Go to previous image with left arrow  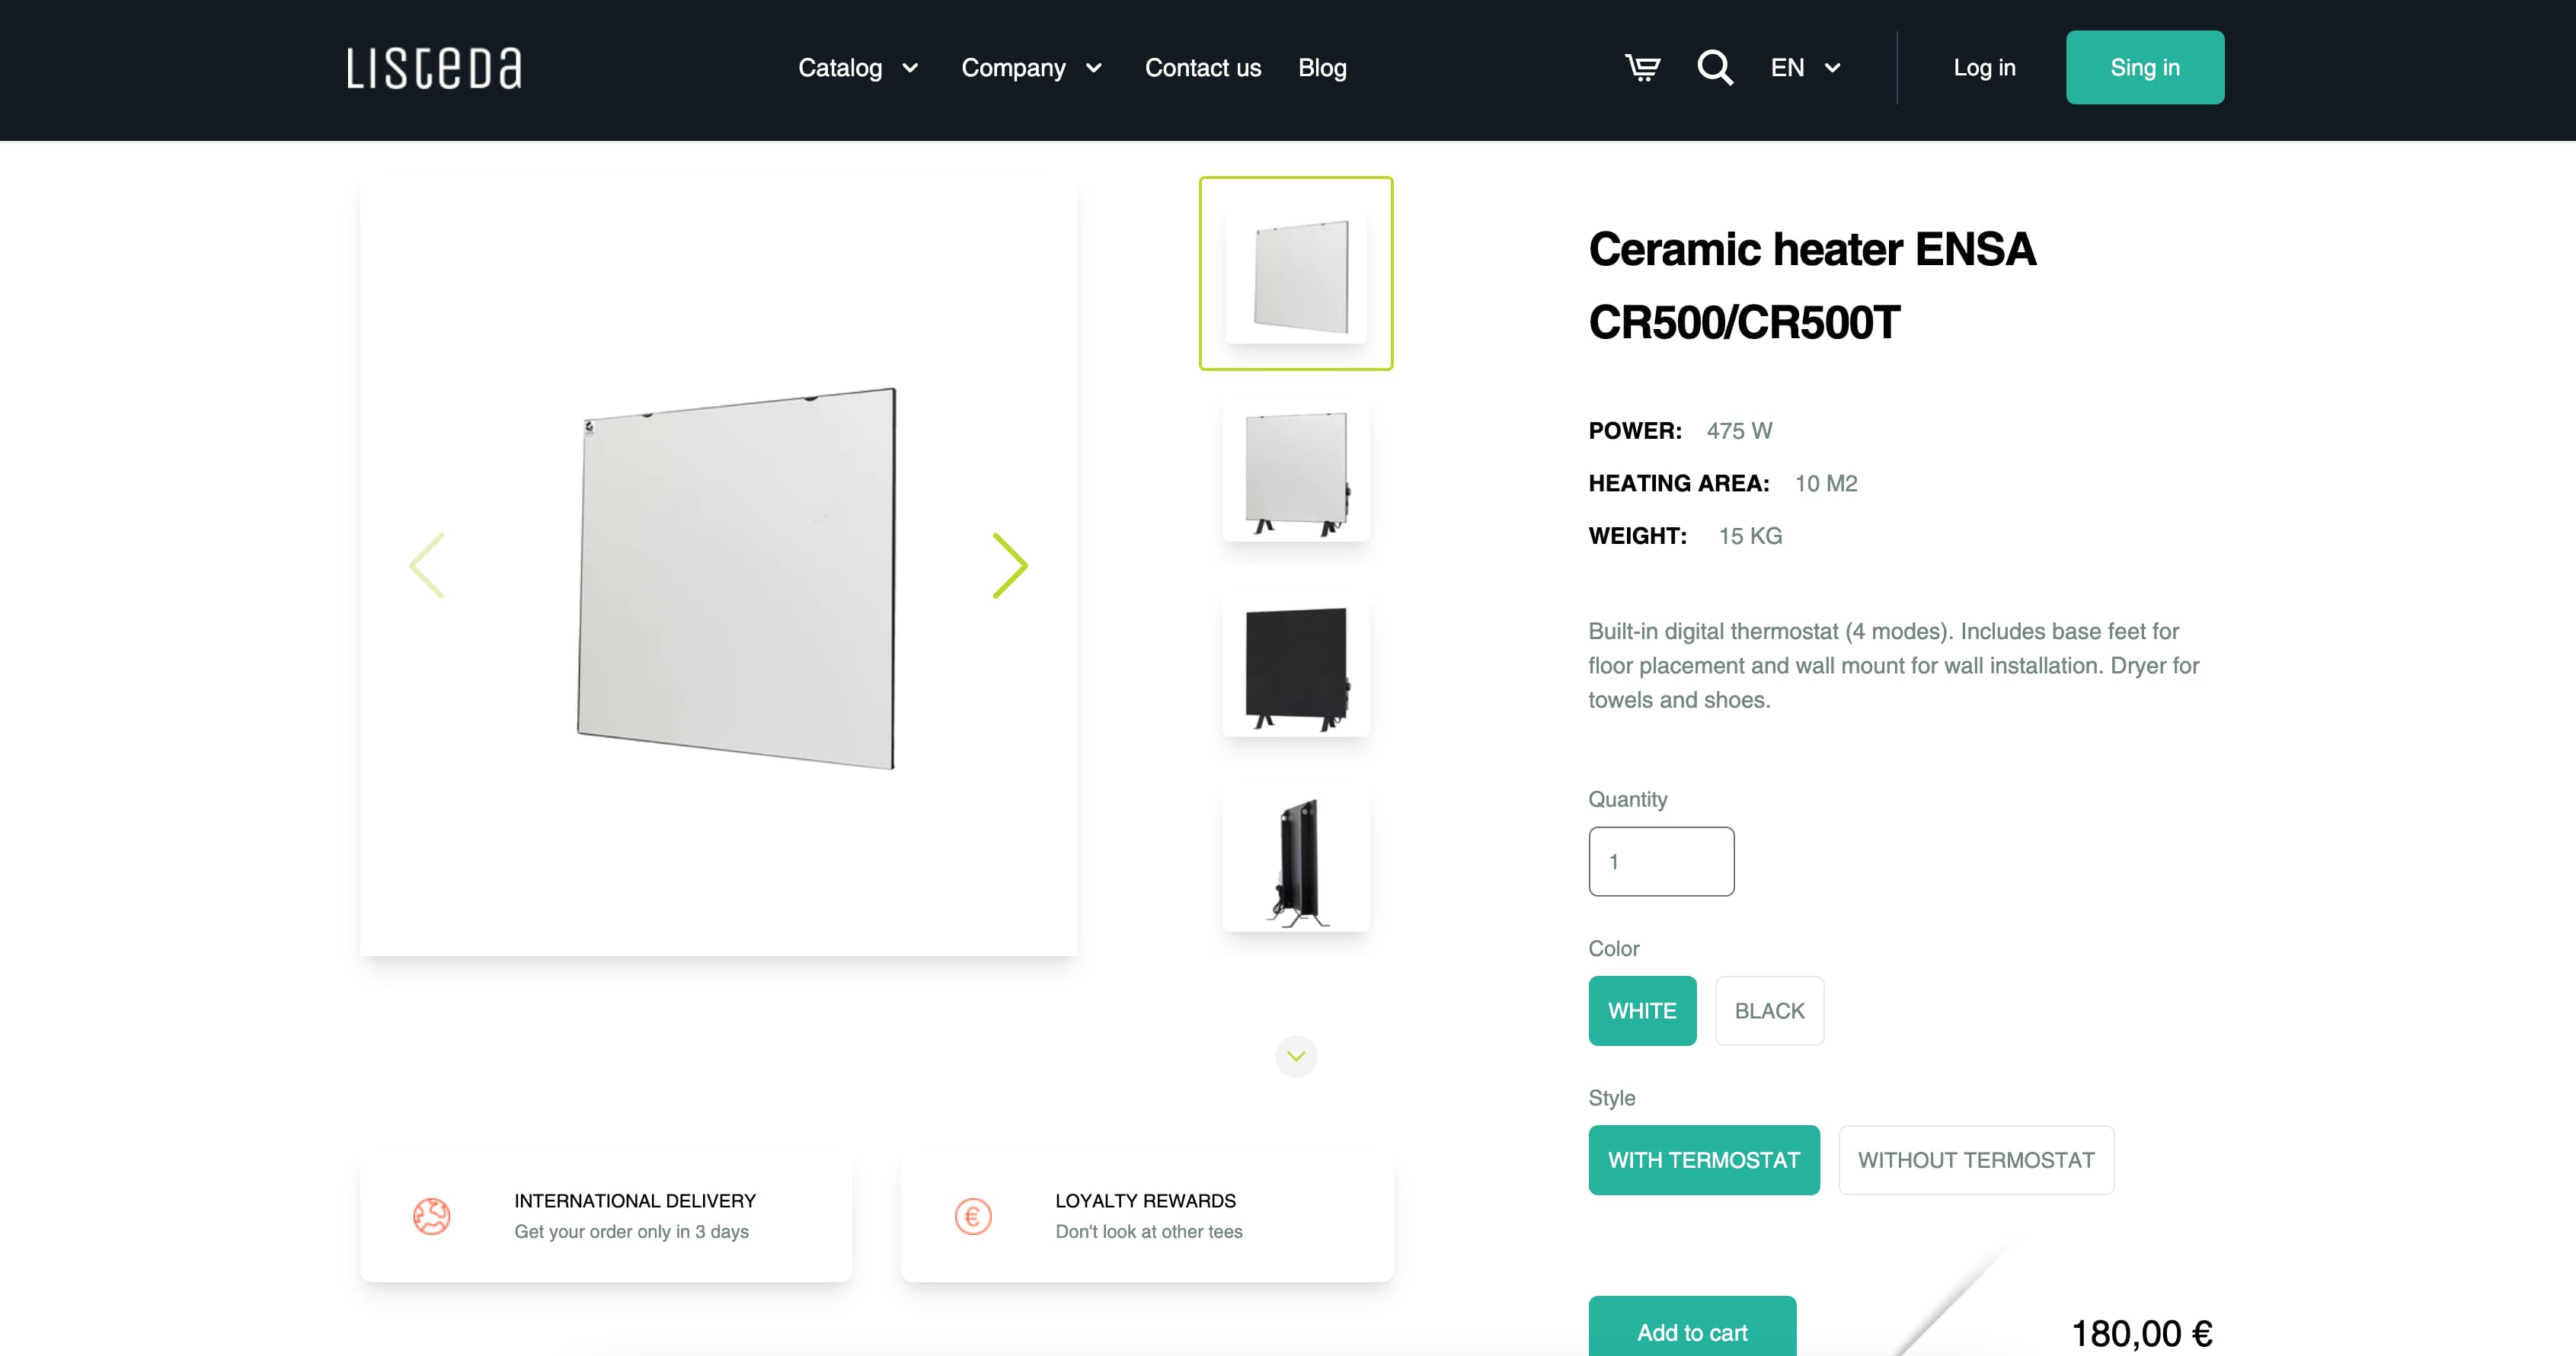[x=427, y=565]
